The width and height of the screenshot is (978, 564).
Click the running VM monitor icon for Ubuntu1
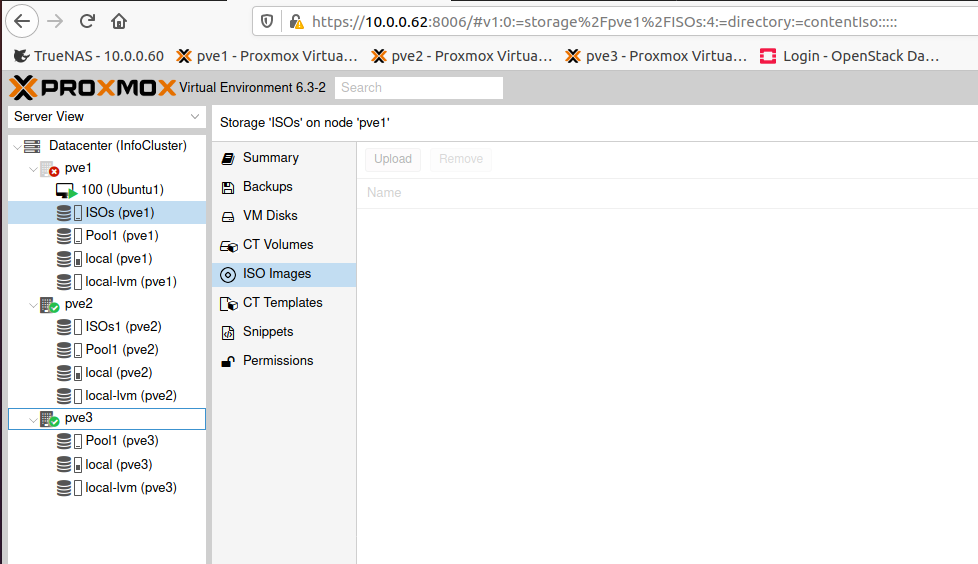pos(66,190)
